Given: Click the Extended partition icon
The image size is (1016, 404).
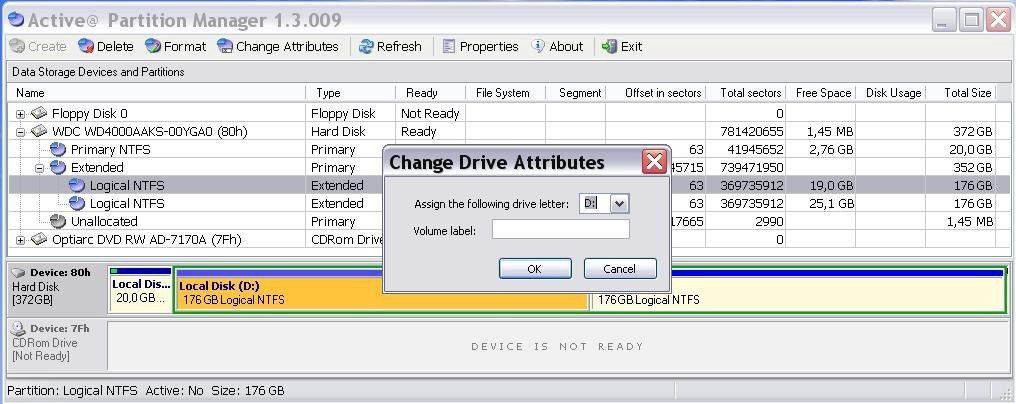Looking at the screenshot, I should (58, 167).
